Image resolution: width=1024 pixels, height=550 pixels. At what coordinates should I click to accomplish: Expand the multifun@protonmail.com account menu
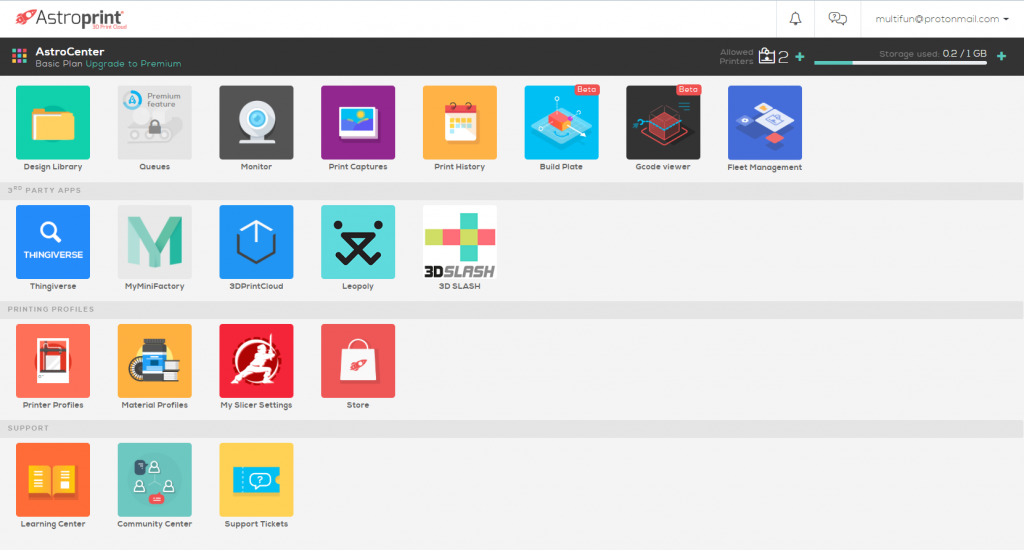[x=942, y=19]
